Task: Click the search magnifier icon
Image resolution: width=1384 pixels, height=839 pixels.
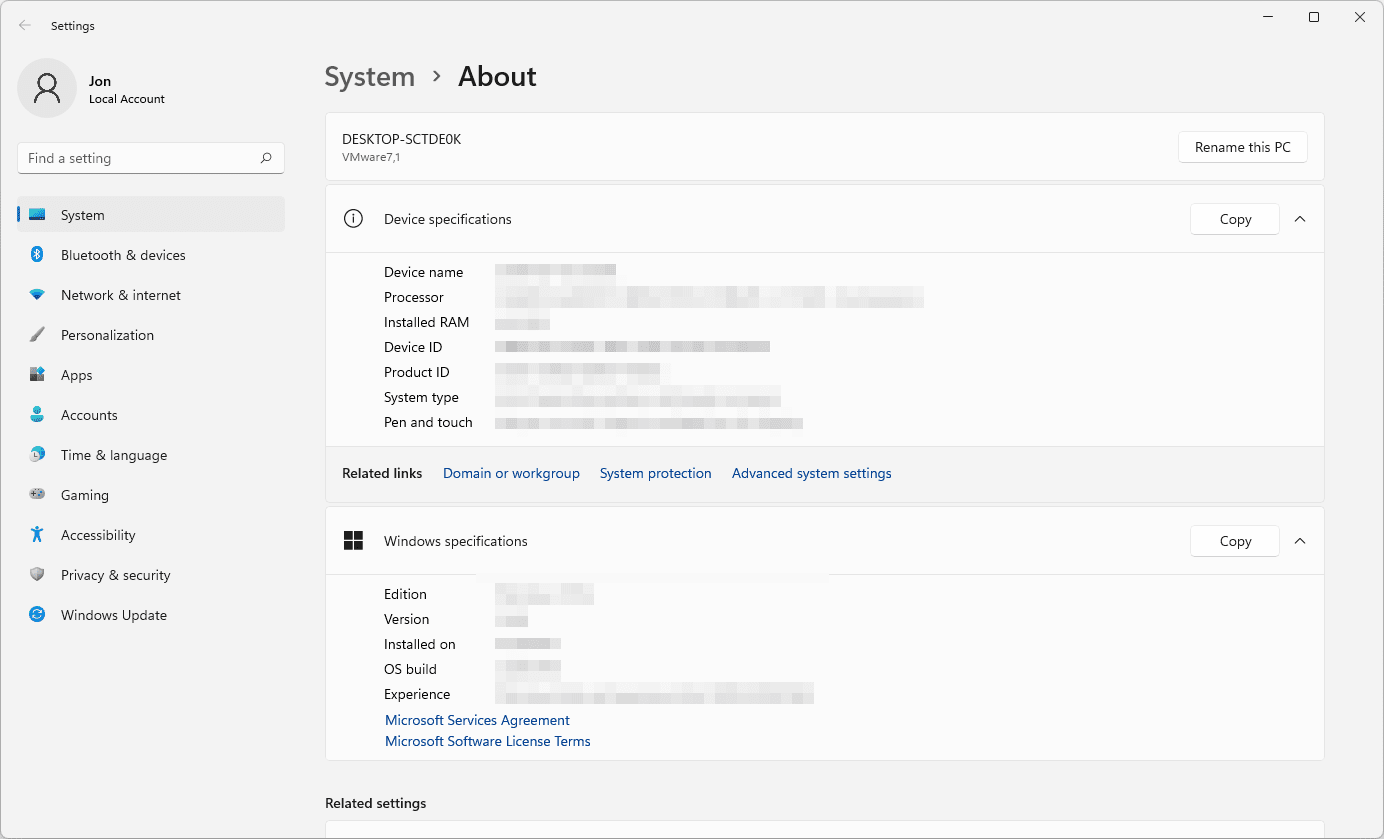Action: [x=266, y=158]
